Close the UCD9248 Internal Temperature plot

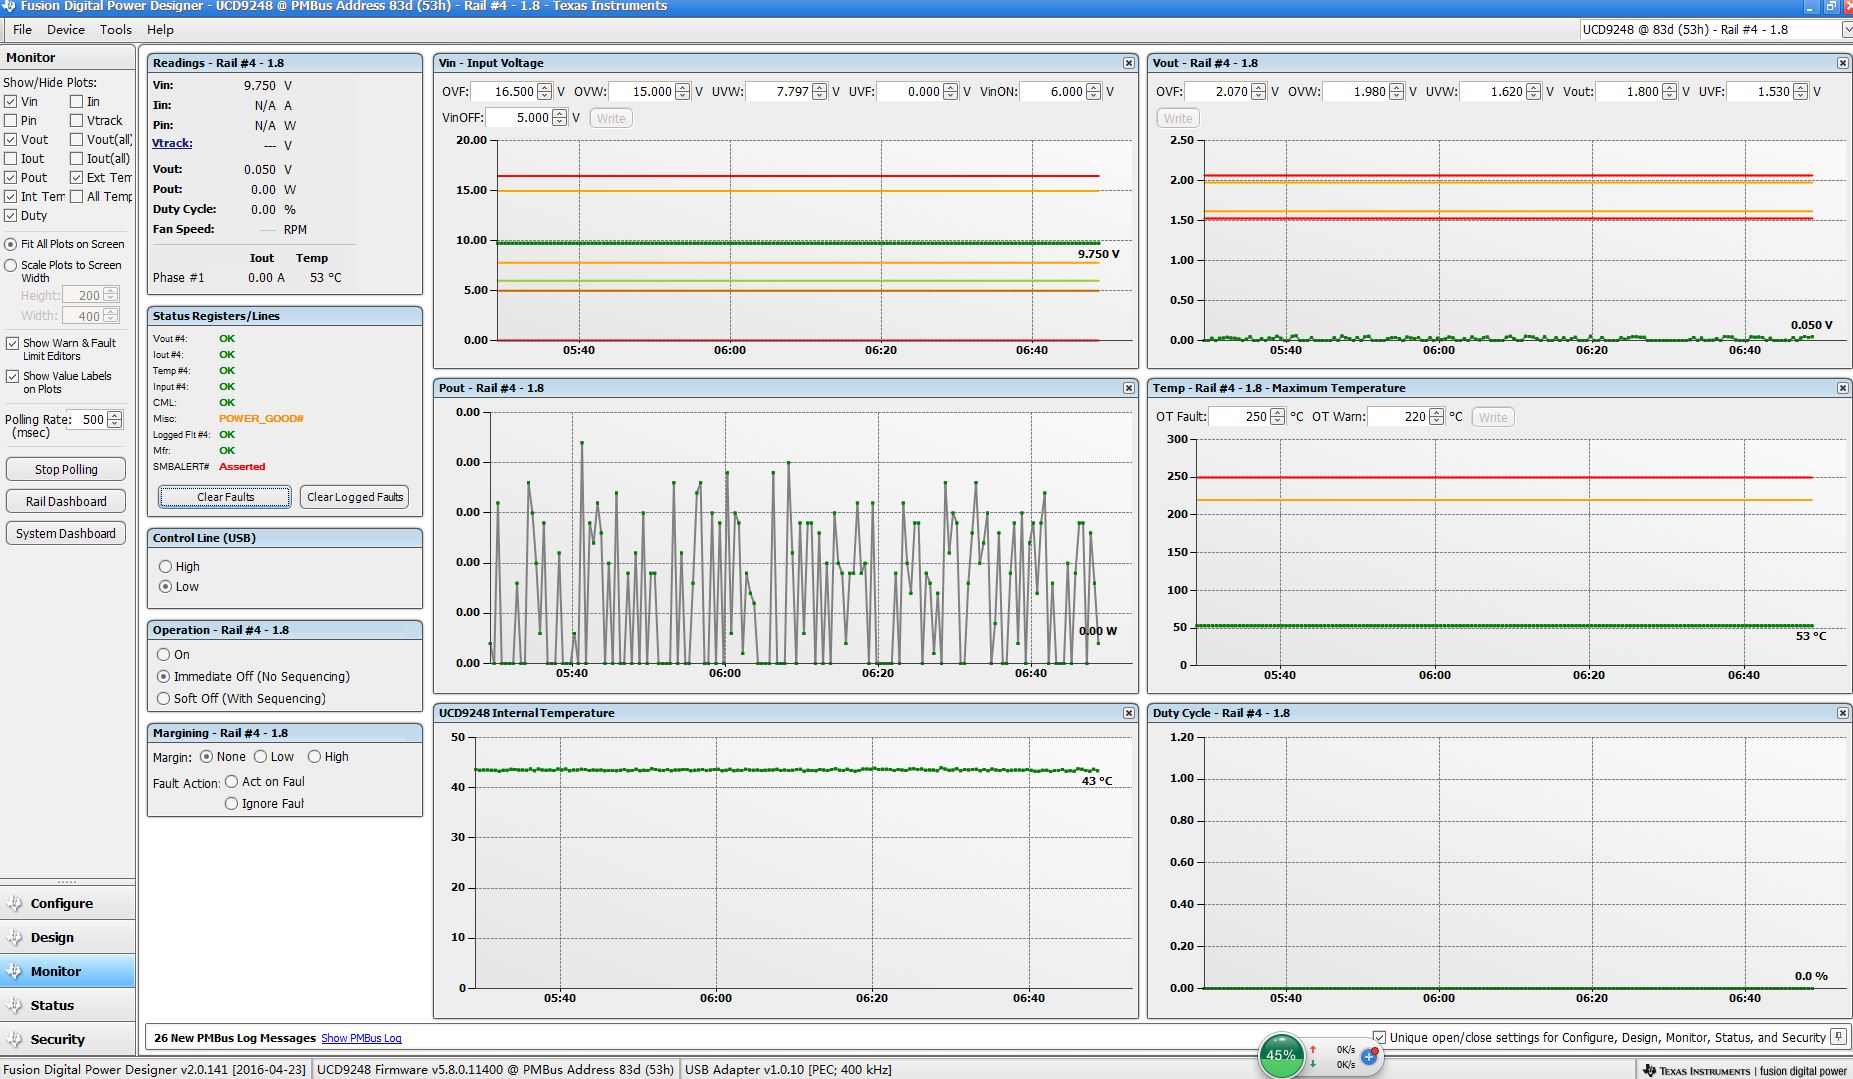coord(1128,713)
